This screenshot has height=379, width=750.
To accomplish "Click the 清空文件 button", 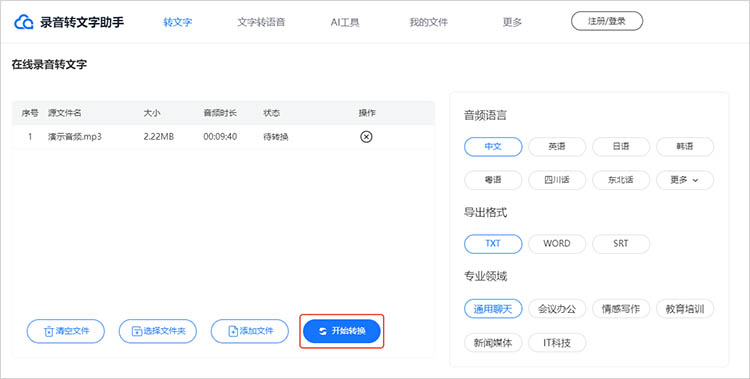I will [x=66, y=331].
